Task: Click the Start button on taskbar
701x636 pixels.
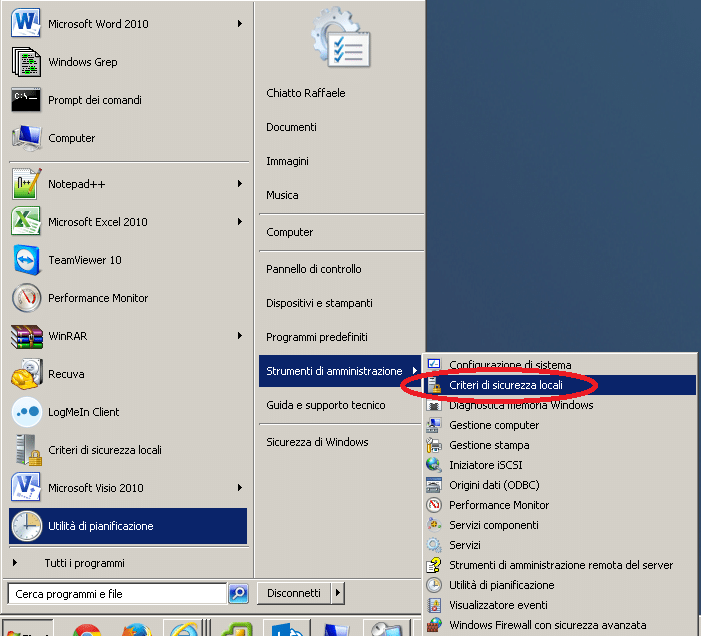Action: pos(28,628)
